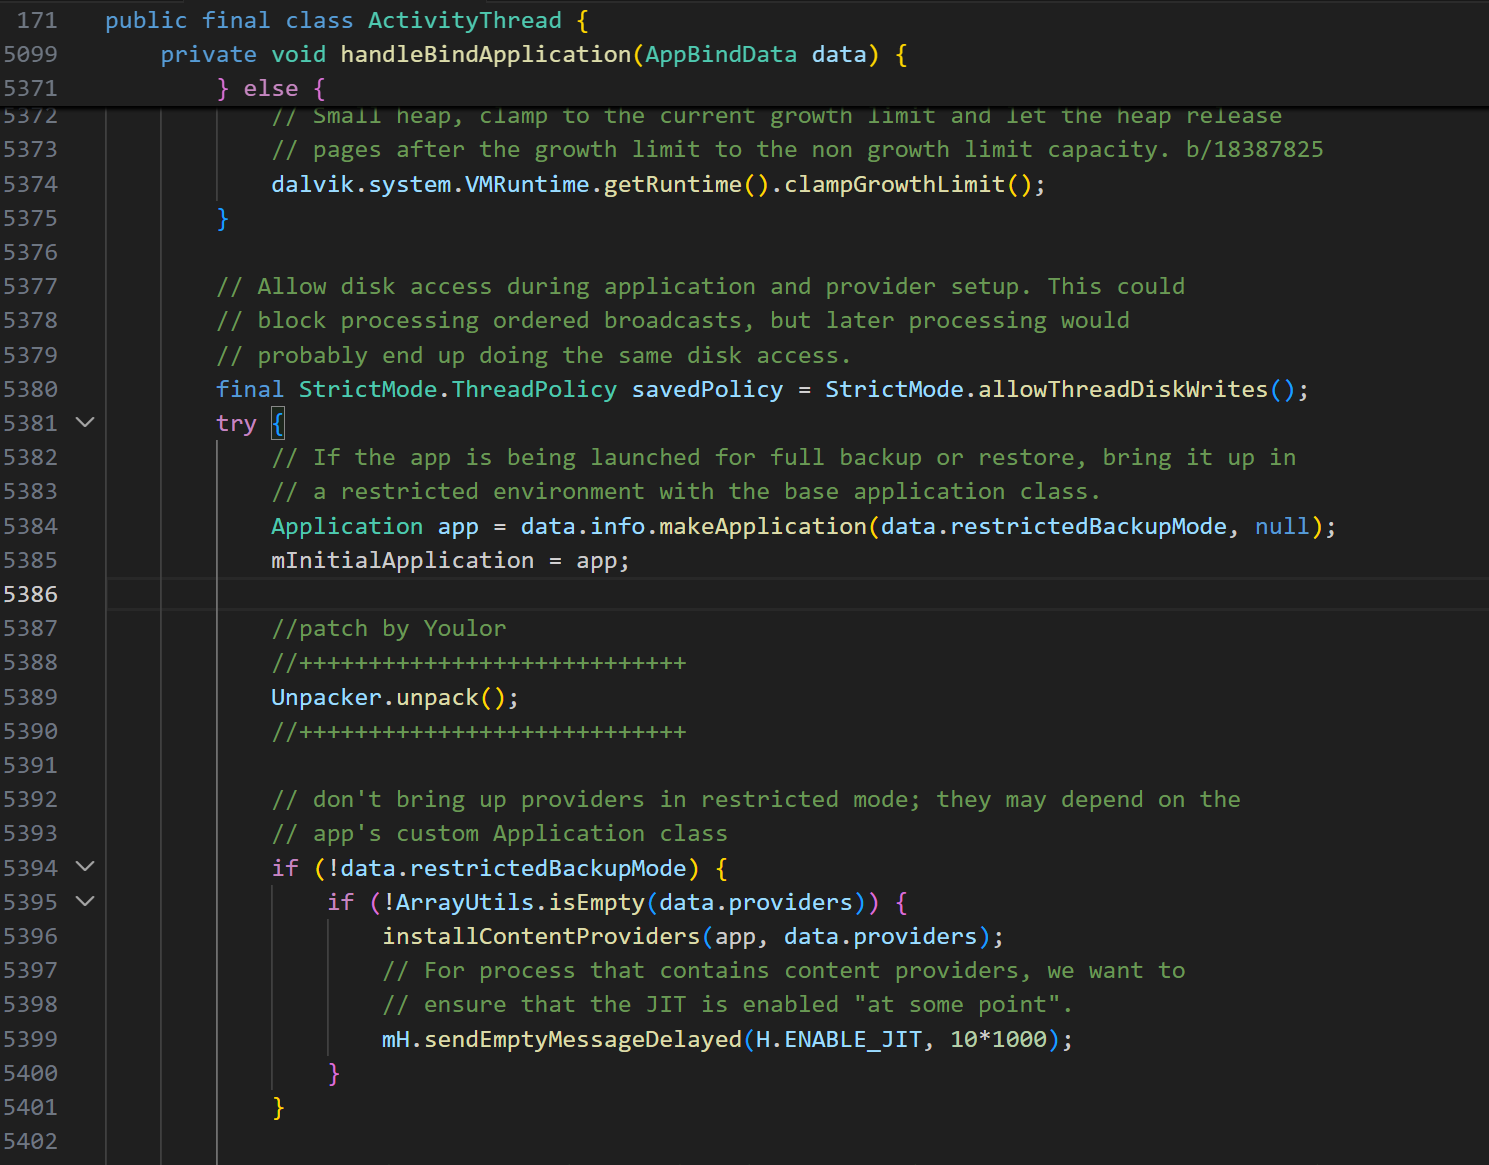
Task: Click the unpack method call
Action: [x=437, y=697]
